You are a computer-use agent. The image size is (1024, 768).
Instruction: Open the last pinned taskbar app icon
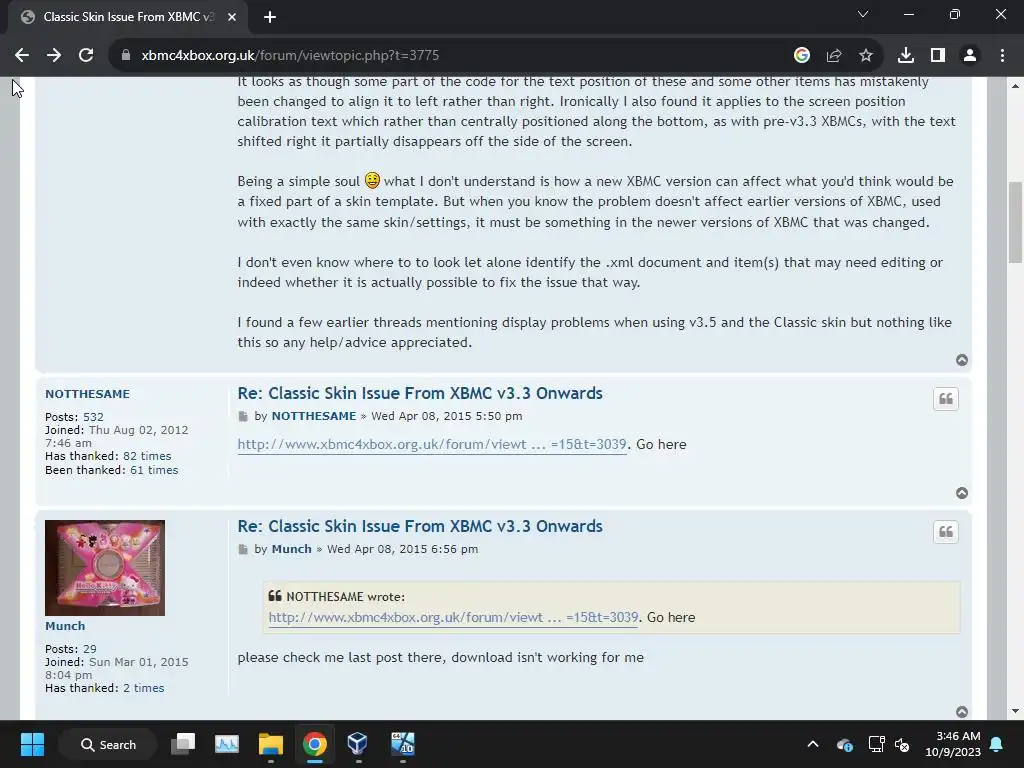click(402, 744)
